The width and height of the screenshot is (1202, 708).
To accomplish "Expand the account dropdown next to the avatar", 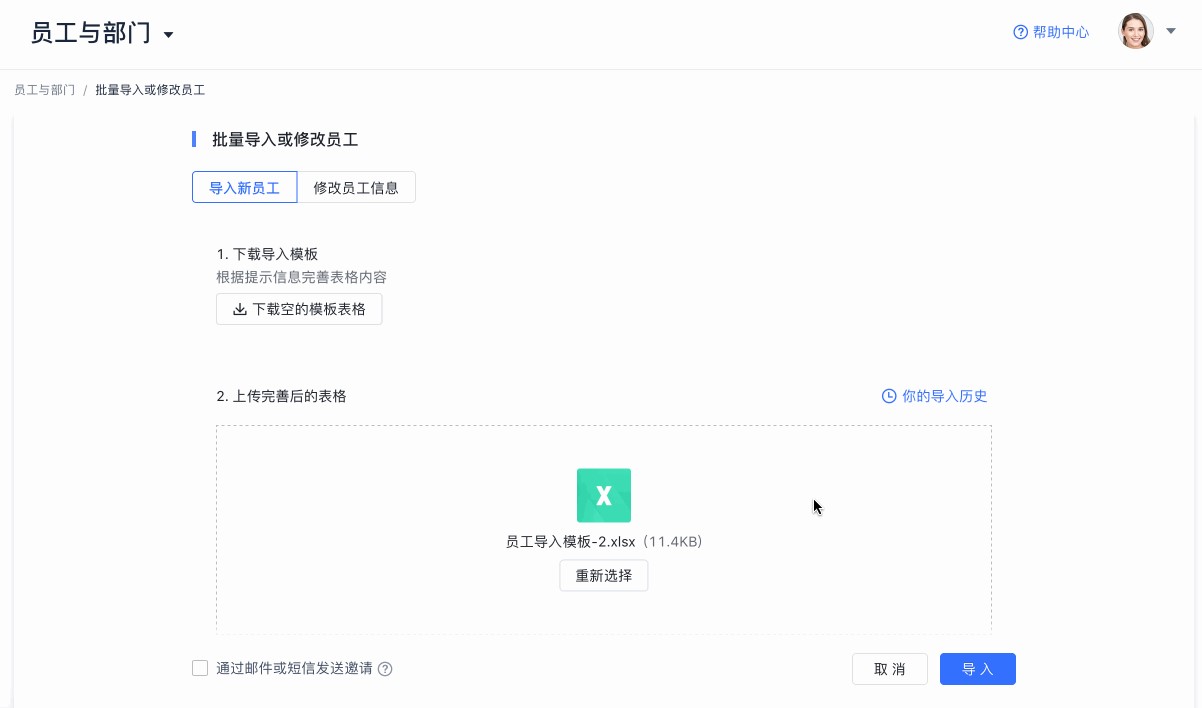I will click(1171, 30).
